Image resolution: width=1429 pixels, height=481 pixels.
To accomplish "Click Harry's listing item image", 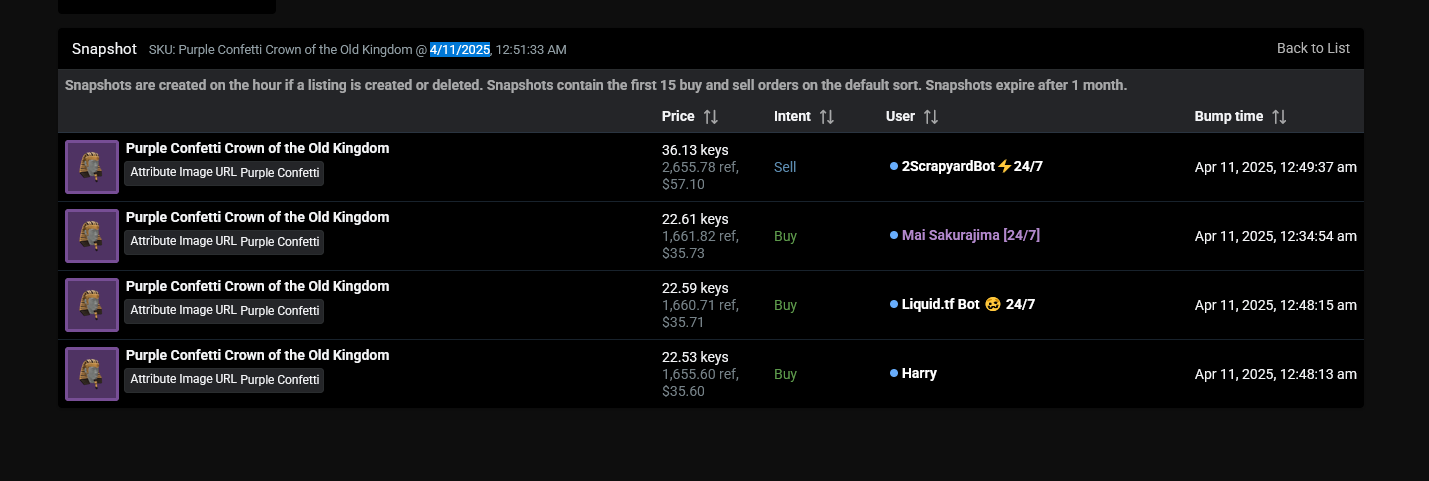I will [92, 374].
